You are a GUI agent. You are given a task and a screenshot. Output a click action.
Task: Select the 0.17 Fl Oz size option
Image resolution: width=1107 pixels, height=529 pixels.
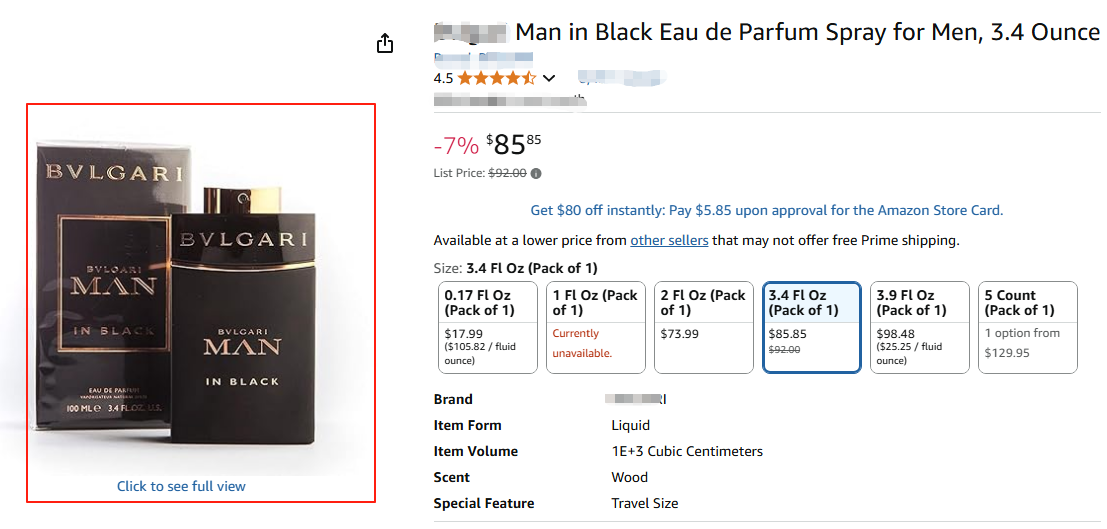[x=487, y=327]
